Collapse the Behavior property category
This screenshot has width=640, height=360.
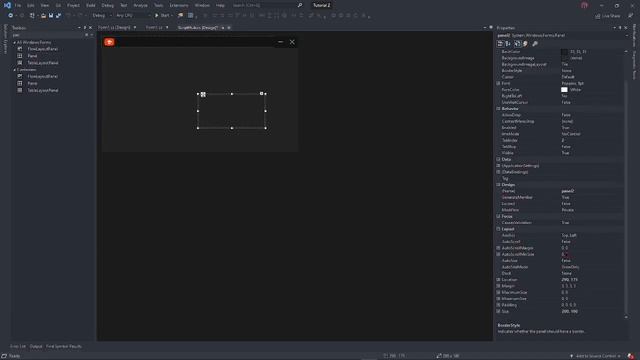click(x=498, y=109)
